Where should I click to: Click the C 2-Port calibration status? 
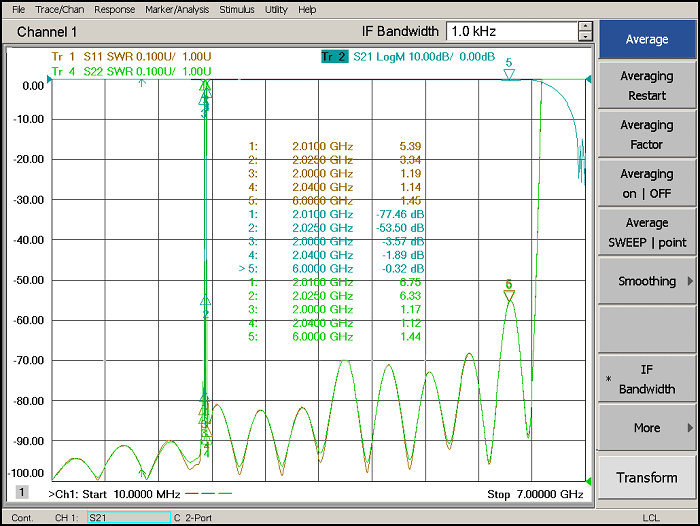[x=193, y=518]
